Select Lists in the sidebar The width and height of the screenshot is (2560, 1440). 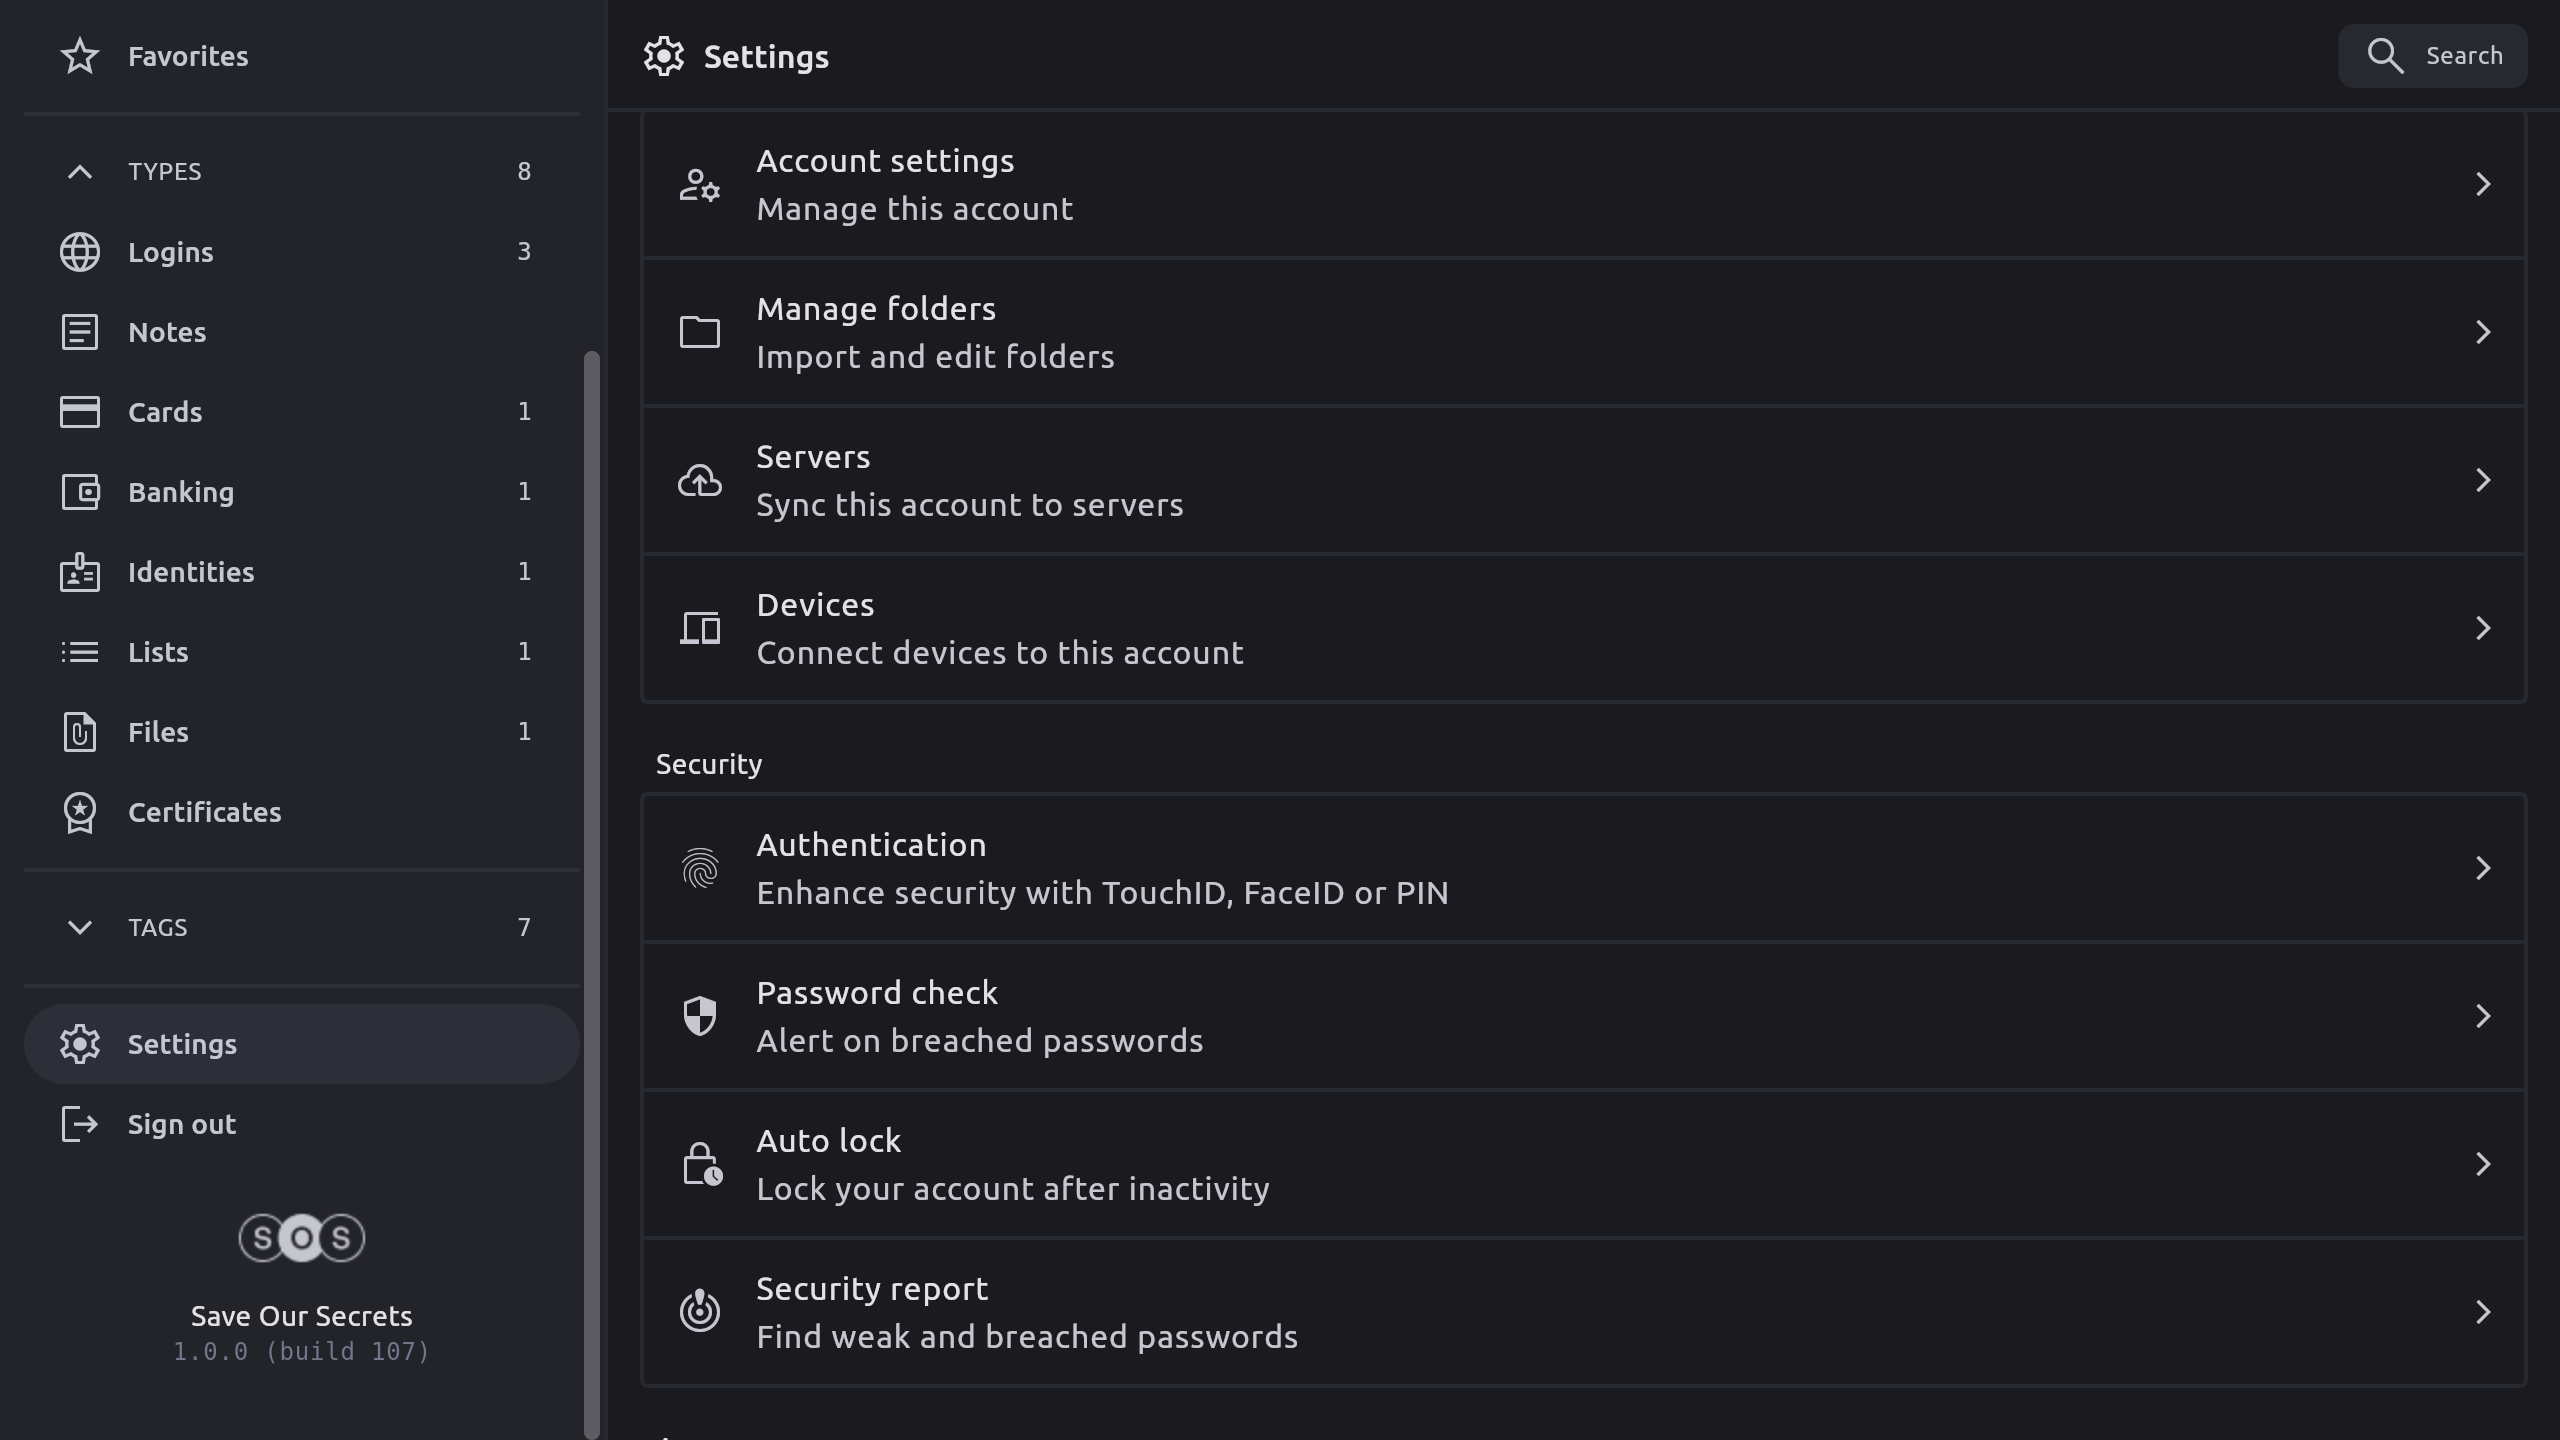158,652
